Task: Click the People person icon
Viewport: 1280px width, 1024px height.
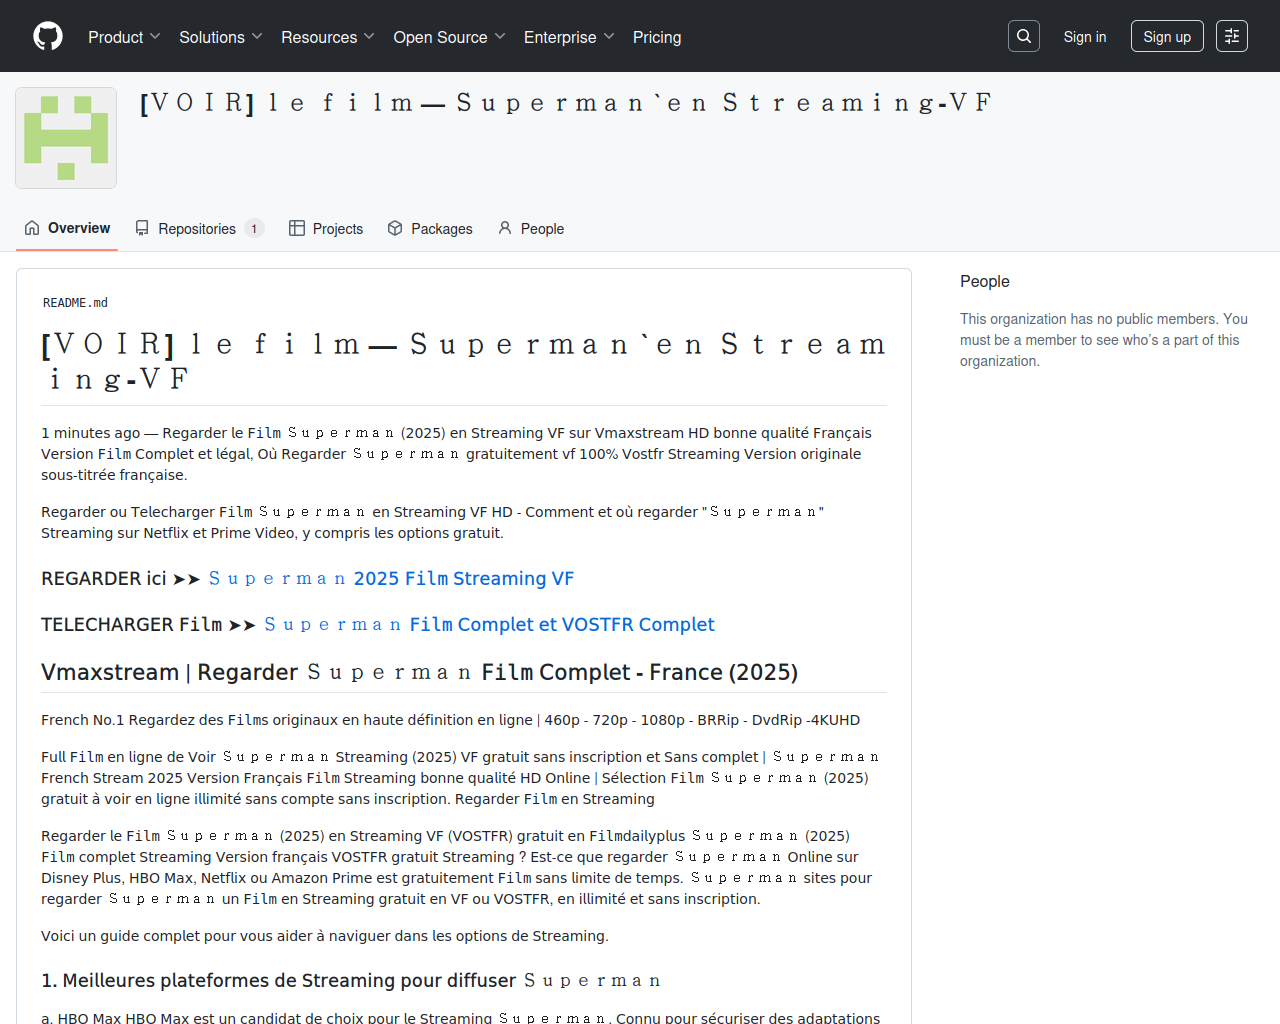Action: (x=505, y=228)
